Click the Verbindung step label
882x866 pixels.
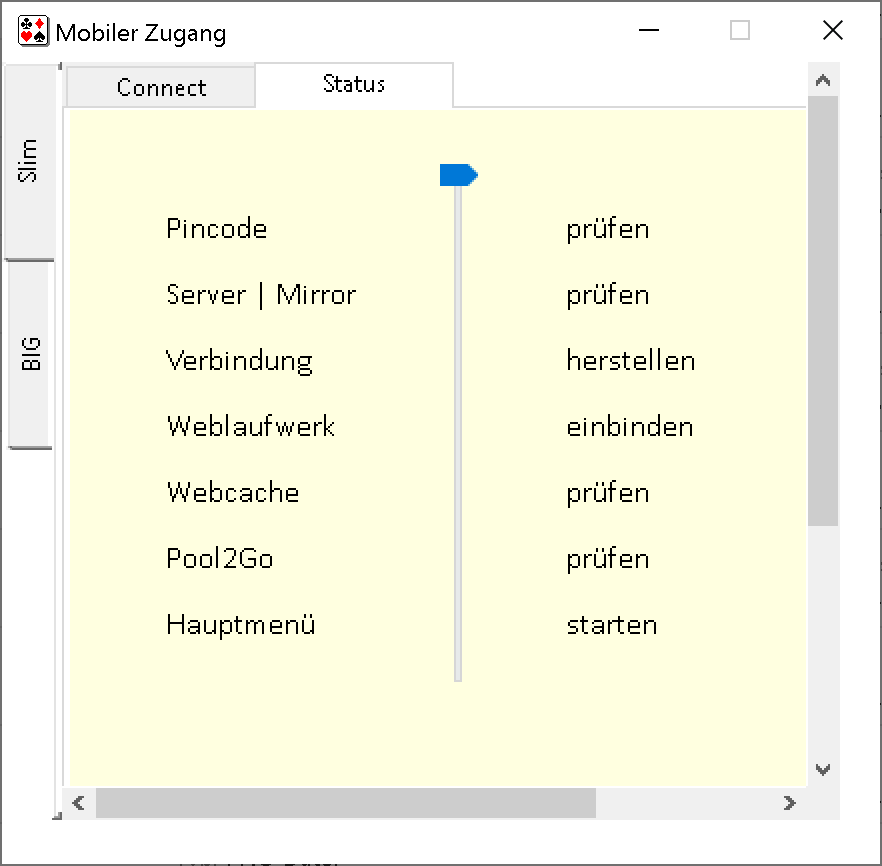[239, 361]
